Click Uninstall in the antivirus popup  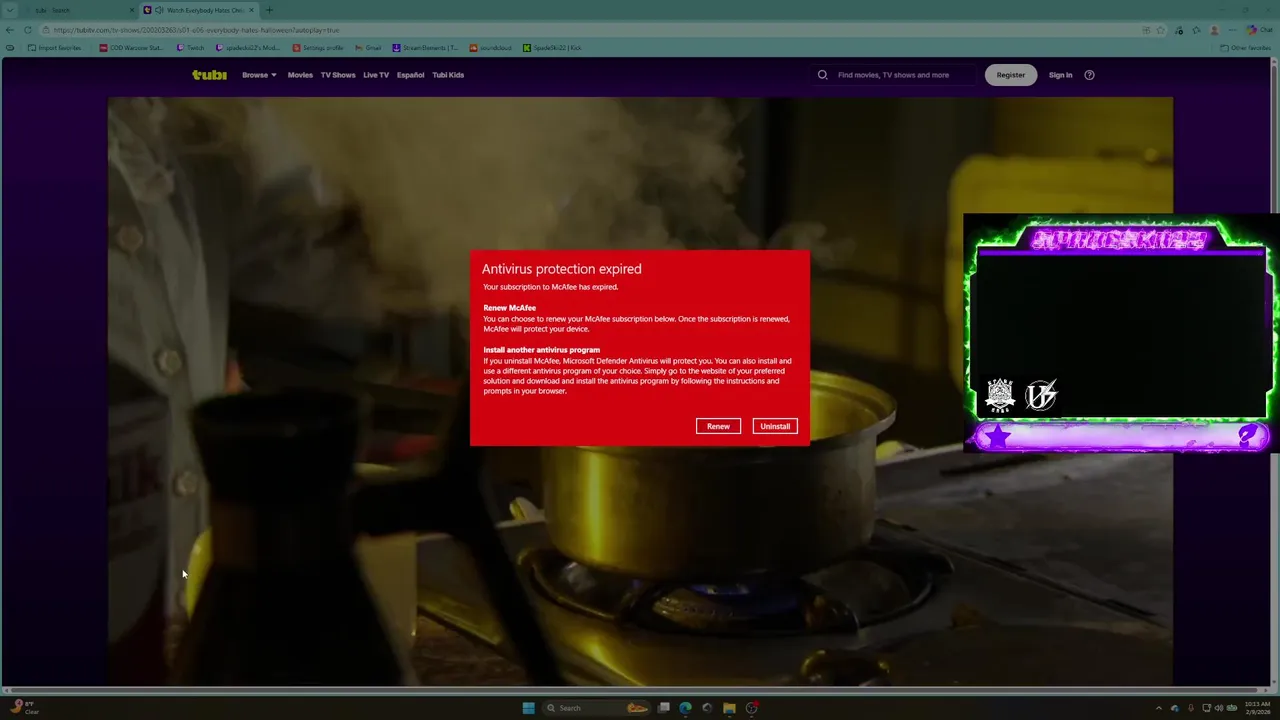tap(775, 427)
